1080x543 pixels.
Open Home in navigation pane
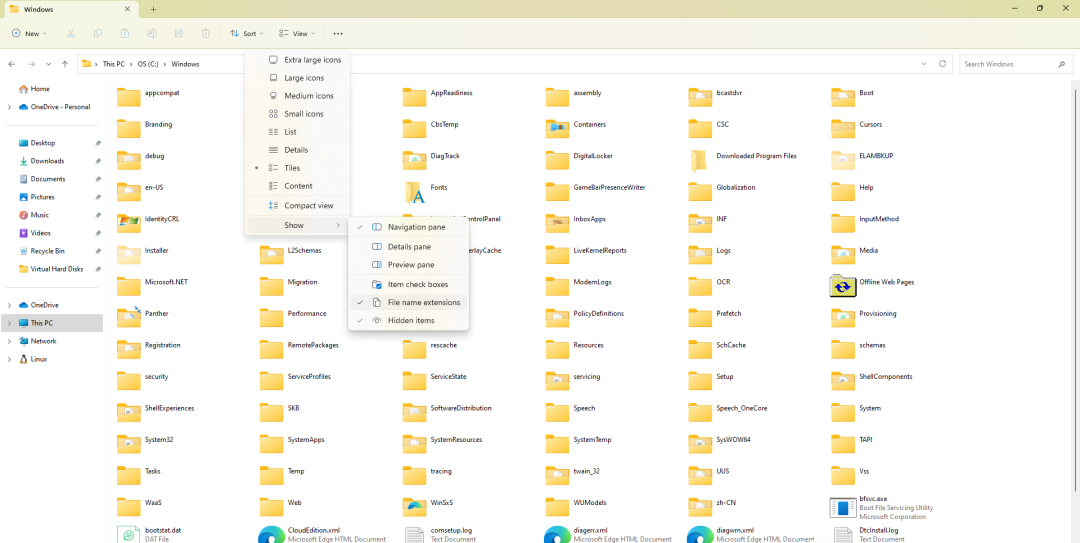tap(40, 89)
